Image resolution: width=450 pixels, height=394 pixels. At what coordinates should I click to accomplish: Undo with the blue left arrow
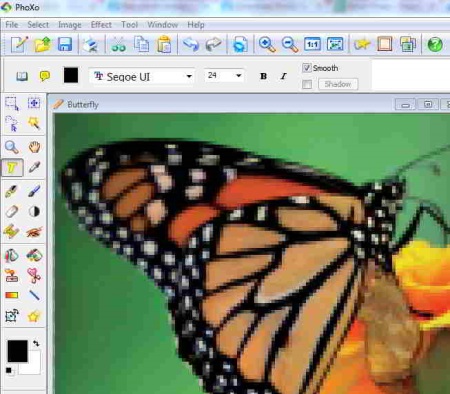pos(191,44)
